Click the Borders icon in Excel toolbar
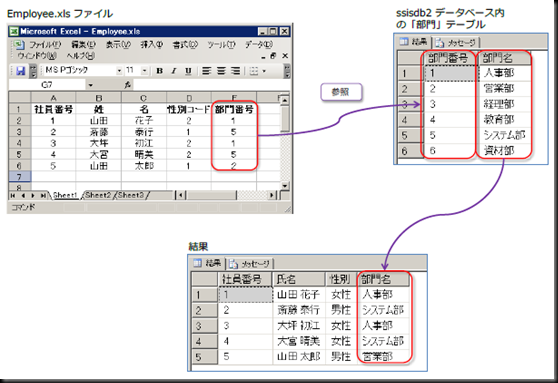The image size is (558, 383). [x=254, y=71]
